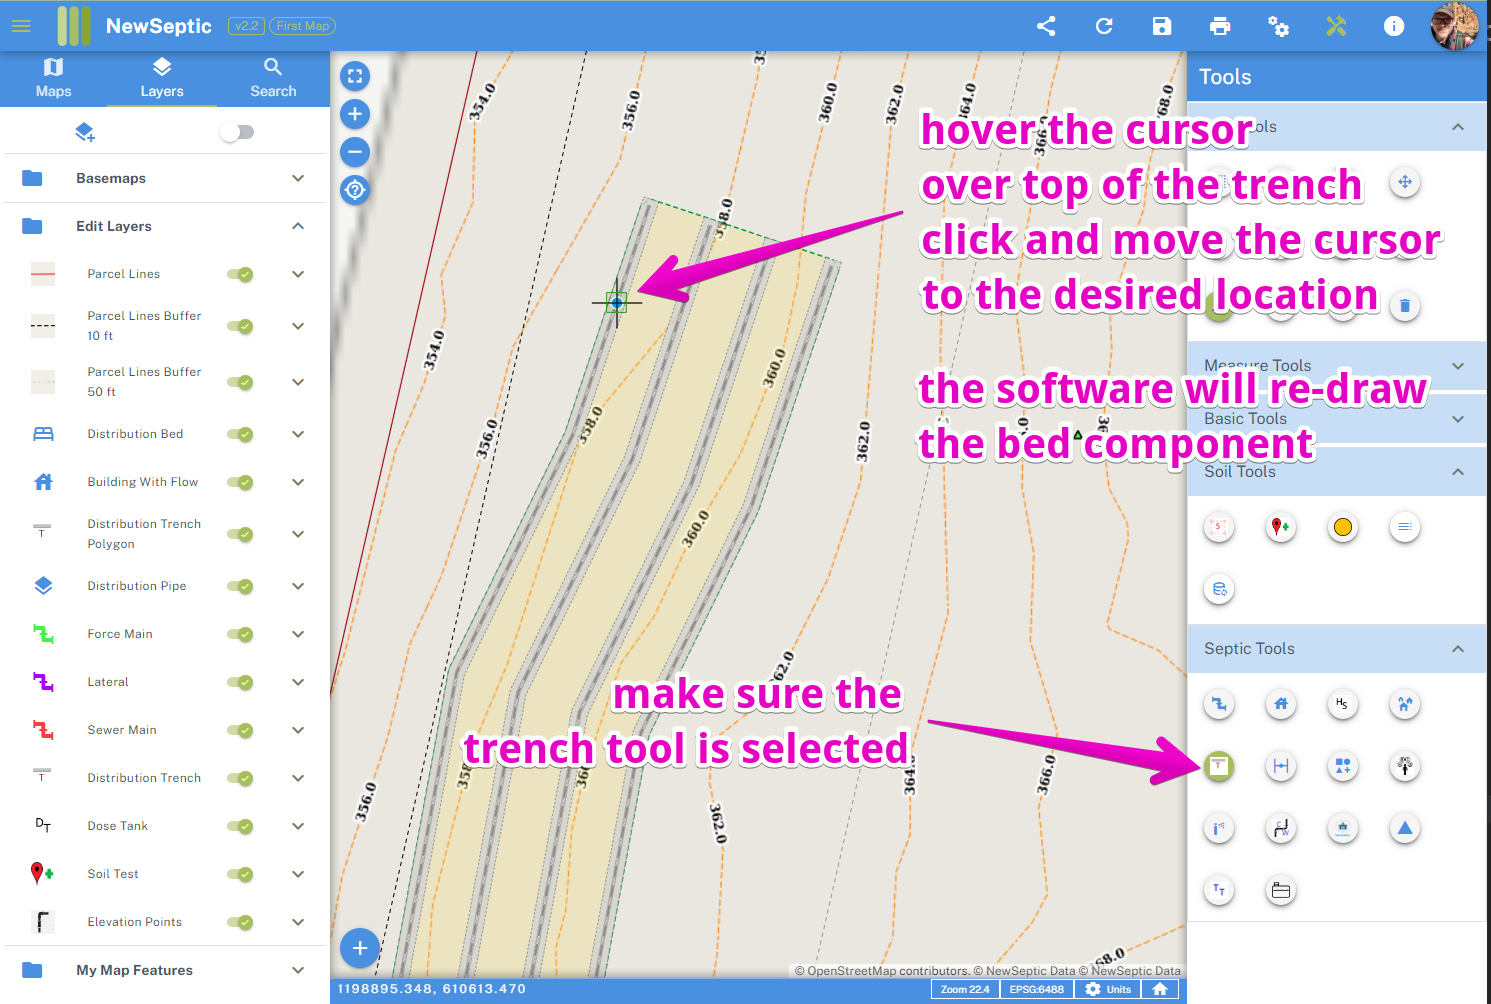
Task: Expand the Basemaps group
Action: click(298, 178)
